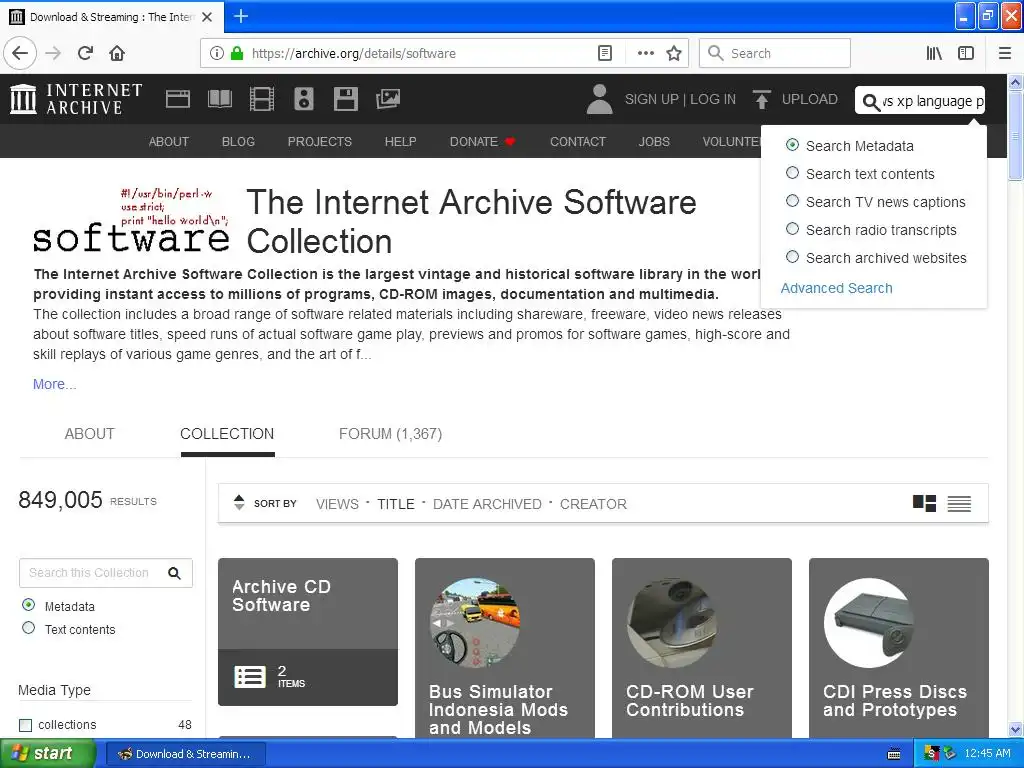Click the magnifier in Archive search box
The height and width of the screenshot is (768, 1024).
[871, 102]
